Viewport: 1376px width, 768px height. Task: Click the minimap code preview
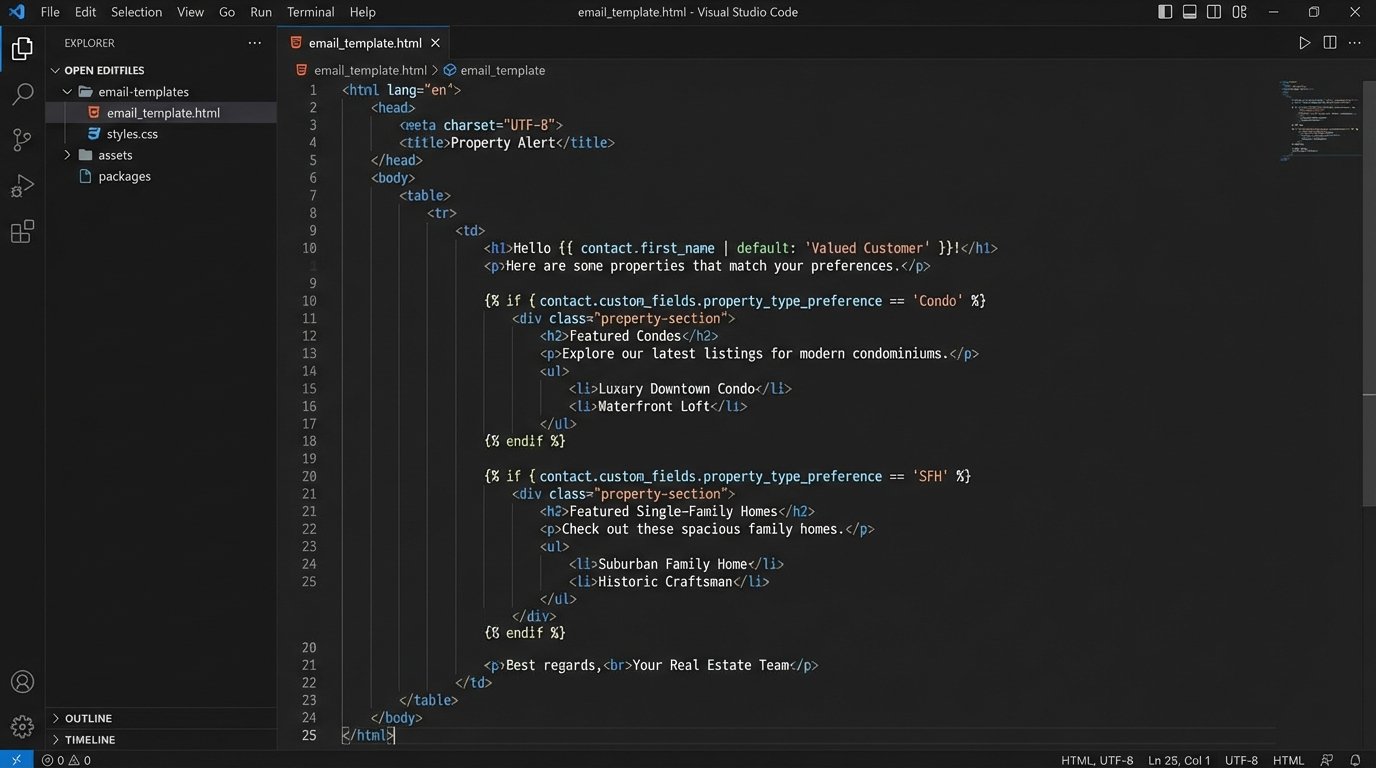[x=1318, y=120]
